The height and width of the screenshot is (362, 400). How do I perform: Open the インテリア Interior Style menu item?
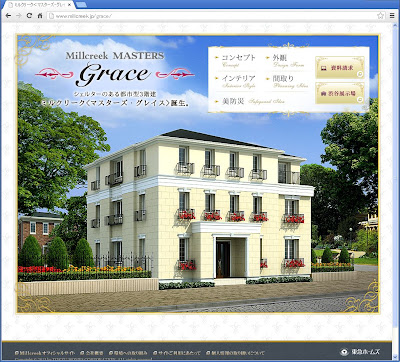(x=235, y=82)
